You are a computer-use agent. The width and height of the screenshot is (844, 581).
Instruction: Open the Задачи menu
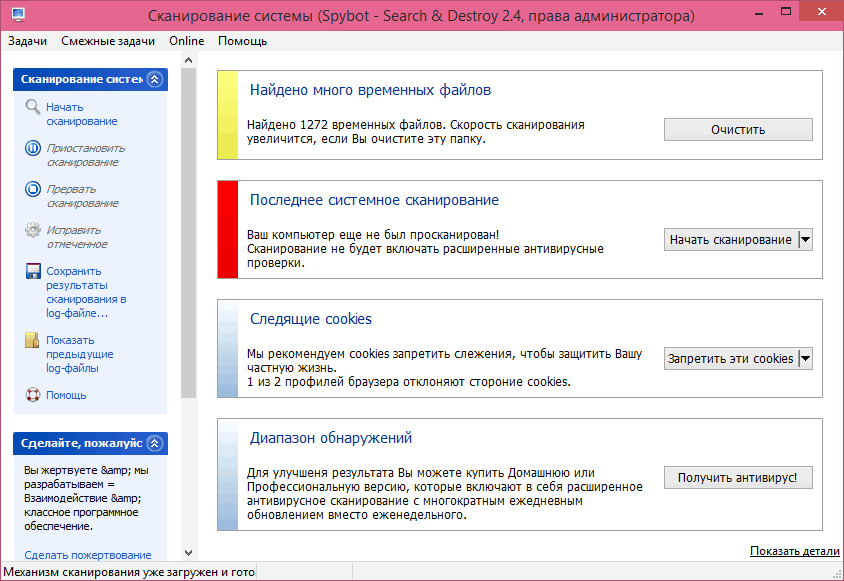point(27,41)
